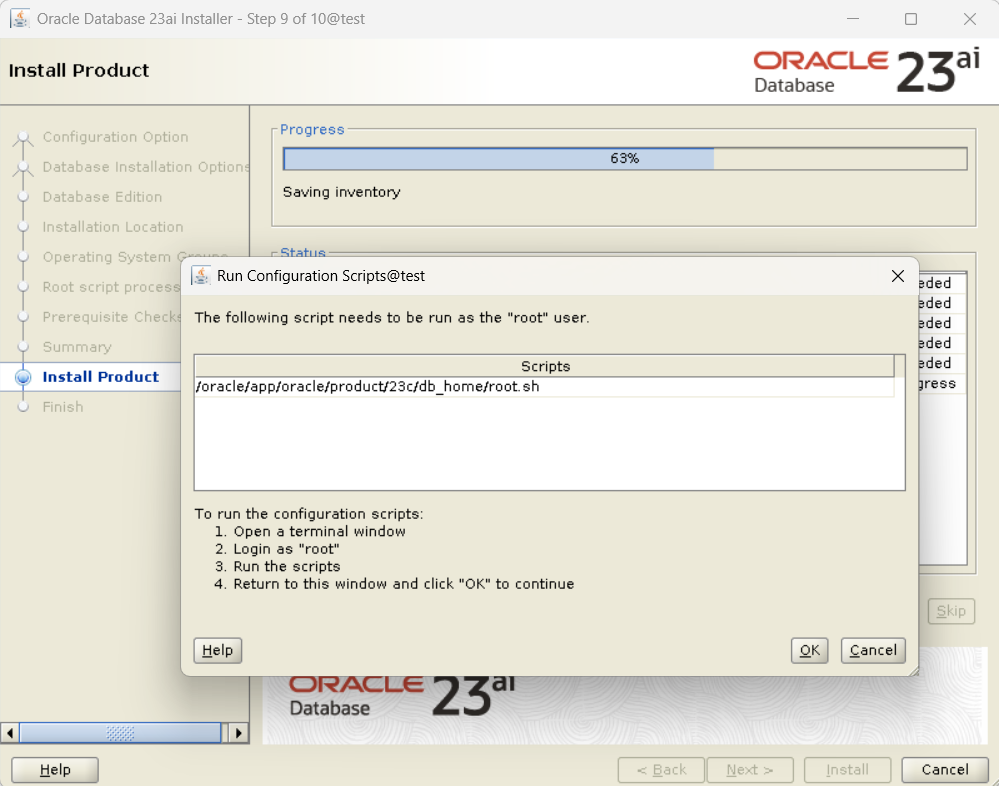Click the Next button
999x786 pixels.
click(750, 769)
